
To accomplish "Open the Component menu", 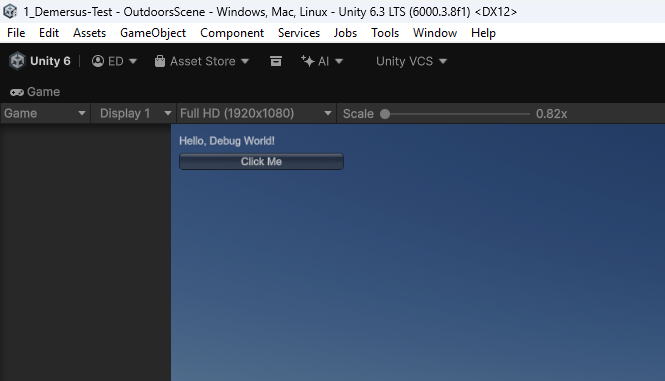I will 232,33.
